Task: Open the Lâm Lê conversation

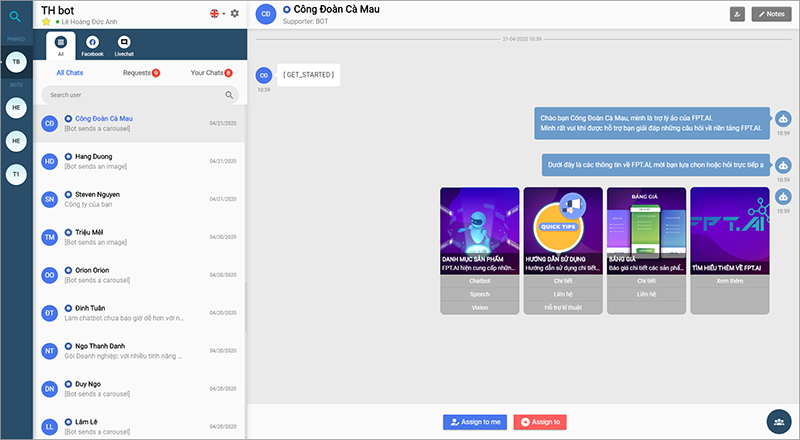Action: (139, 425)
